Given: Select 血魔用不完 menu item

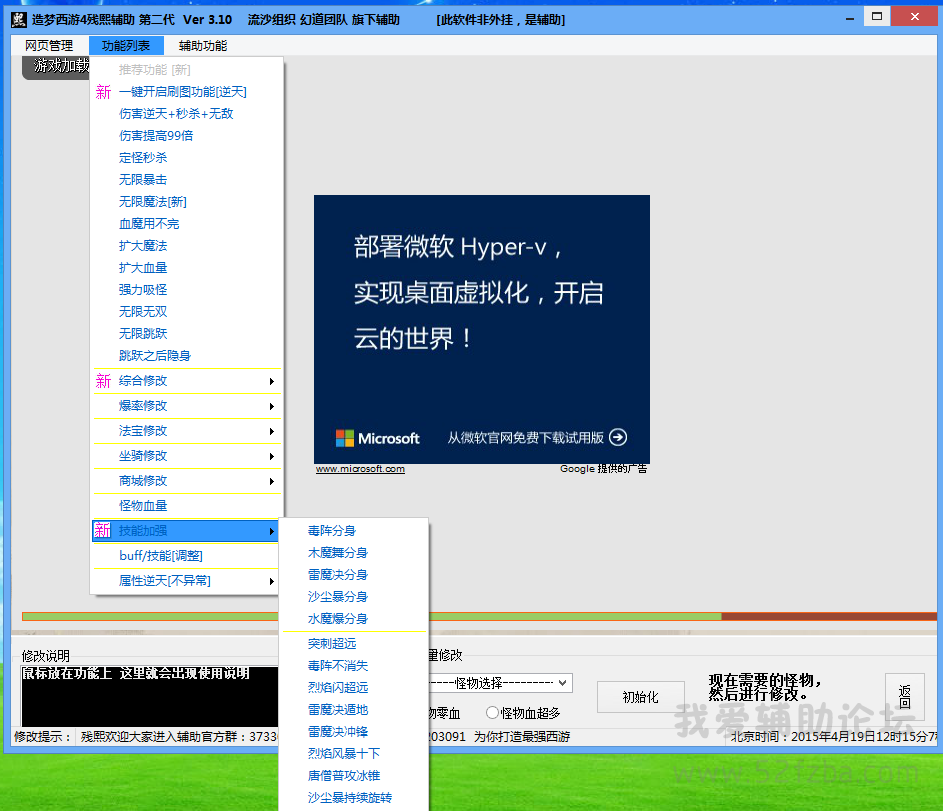Looking at the screenshot, I should (186, 224).
